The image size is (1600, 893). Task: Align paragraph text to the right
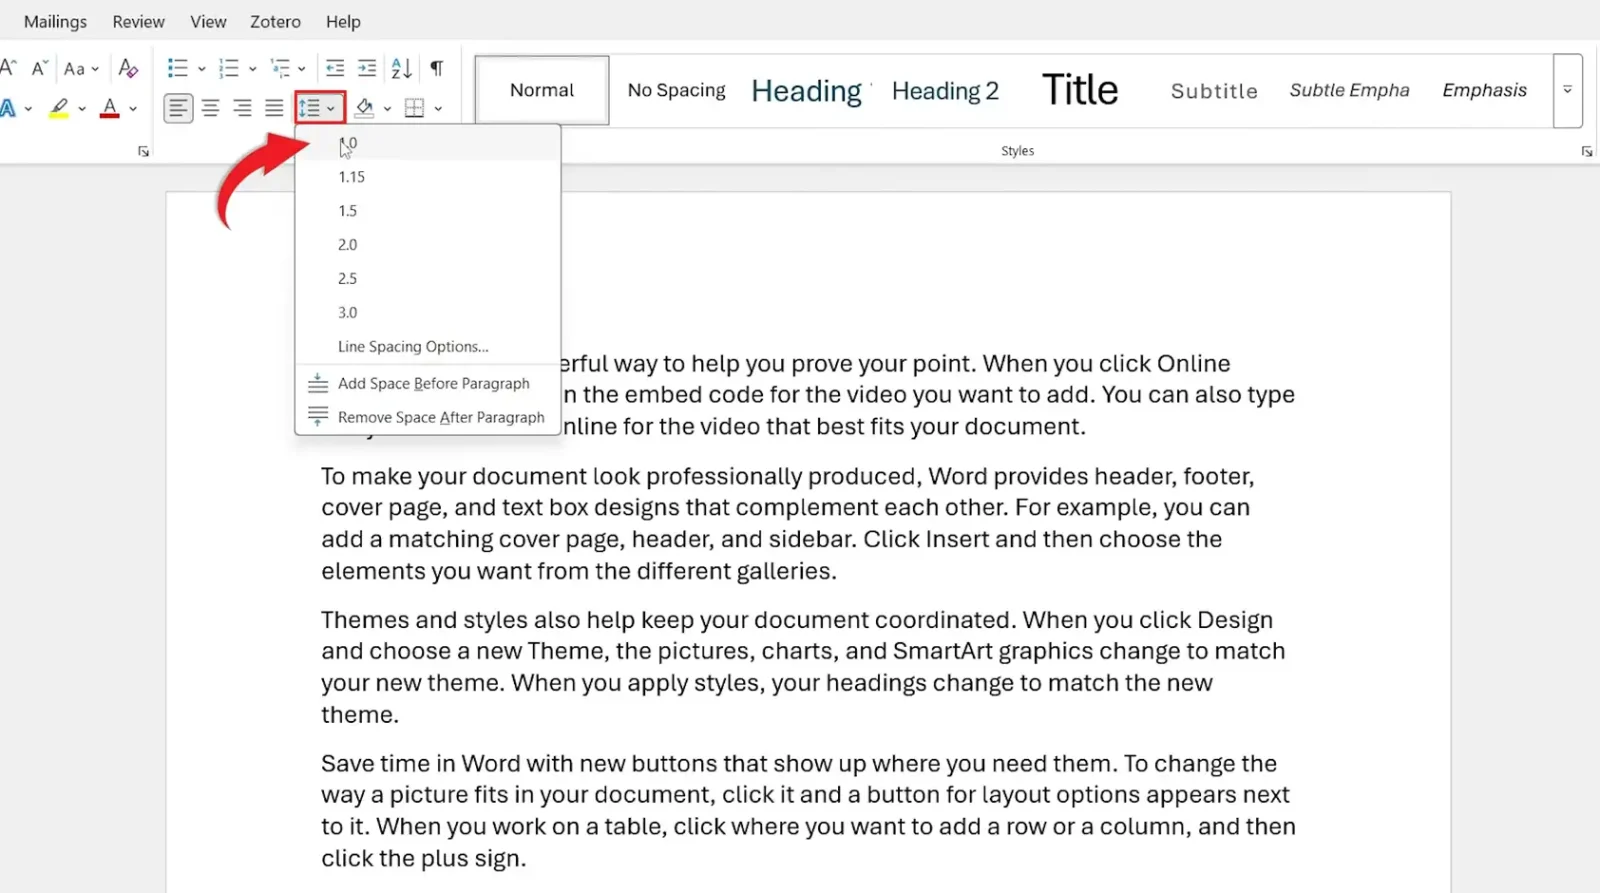(242, 108)
